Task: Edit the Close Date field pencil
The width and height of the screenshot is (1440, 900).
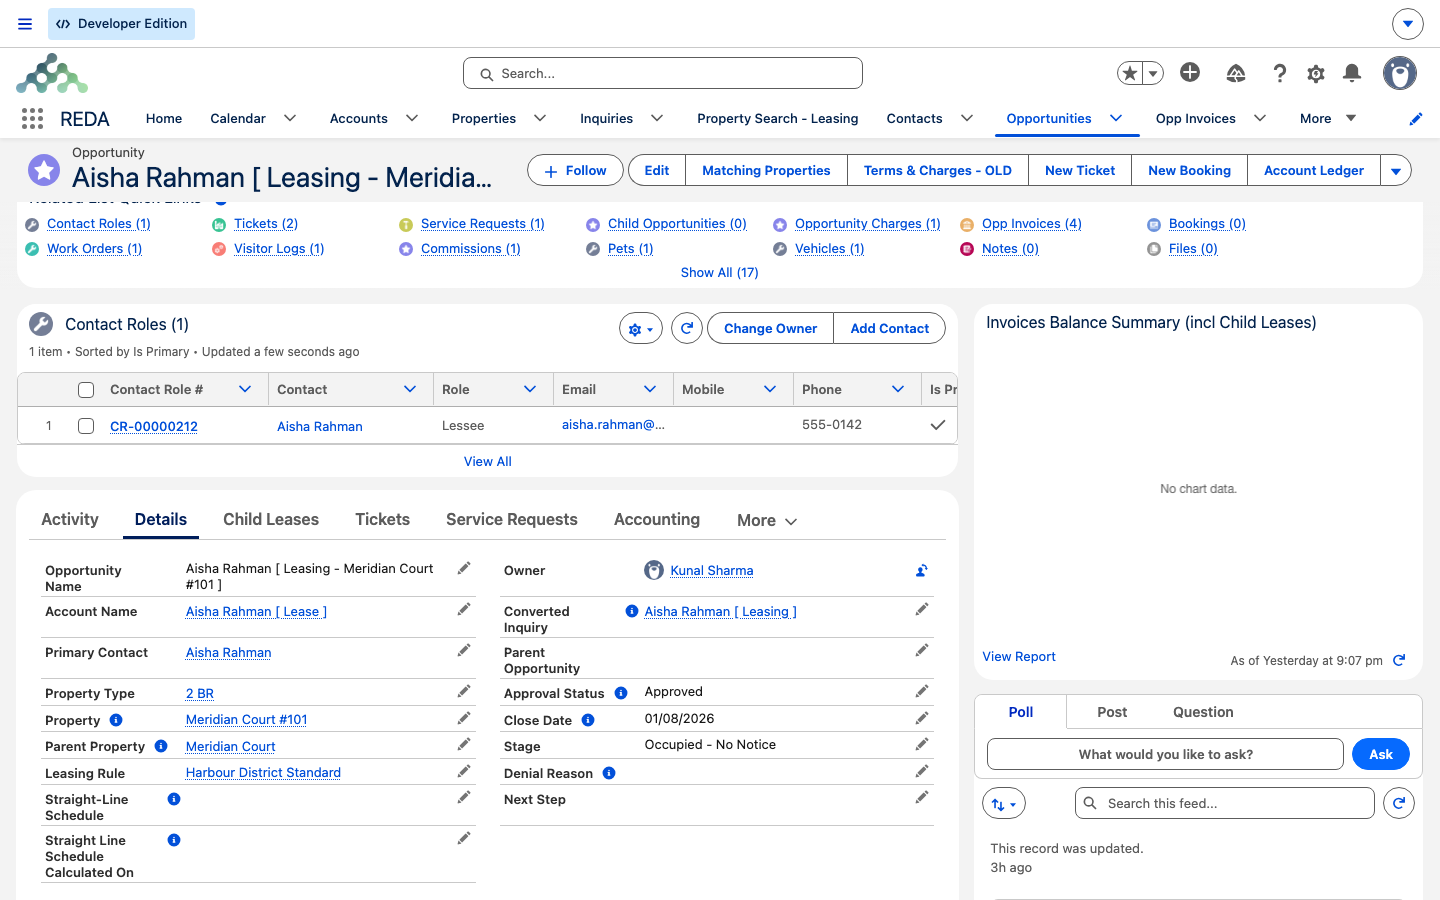Action: (922, 718)
